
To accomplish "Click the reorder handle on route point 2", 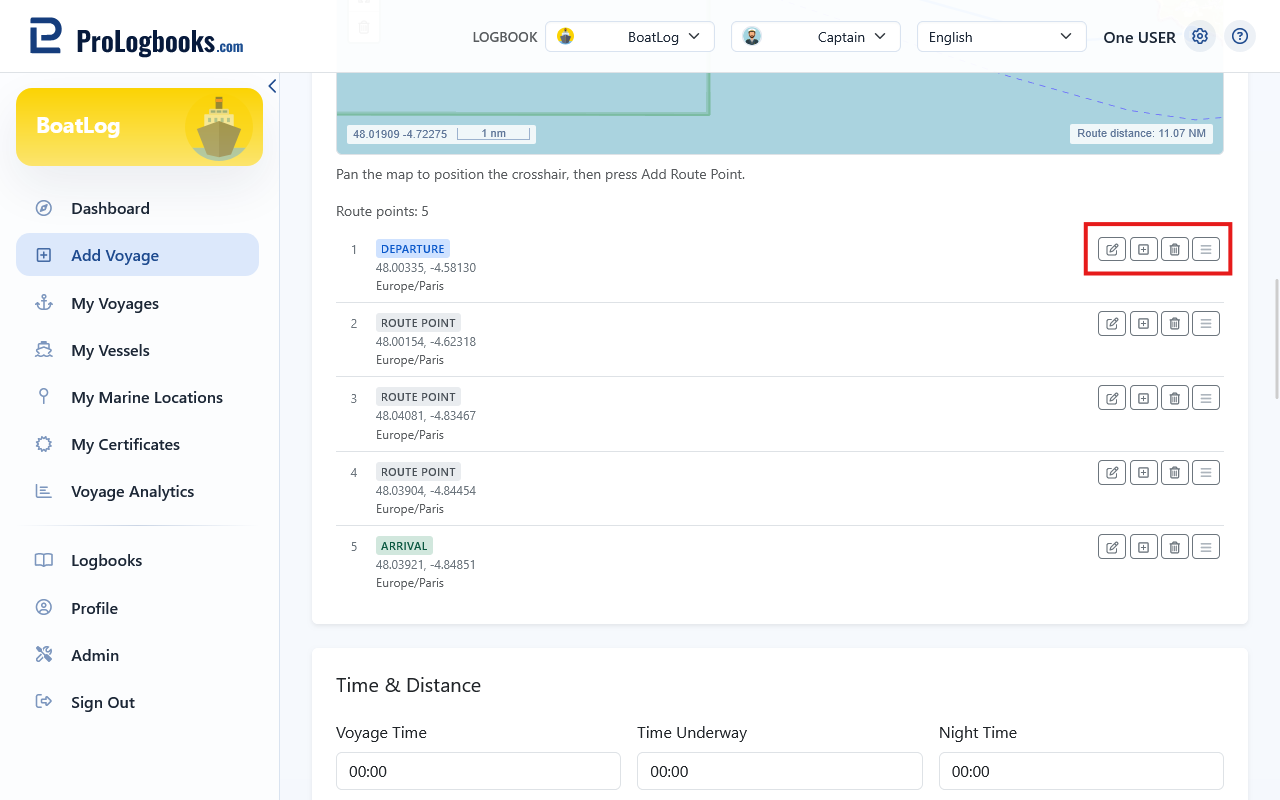I will click(x=1206, y=323).
